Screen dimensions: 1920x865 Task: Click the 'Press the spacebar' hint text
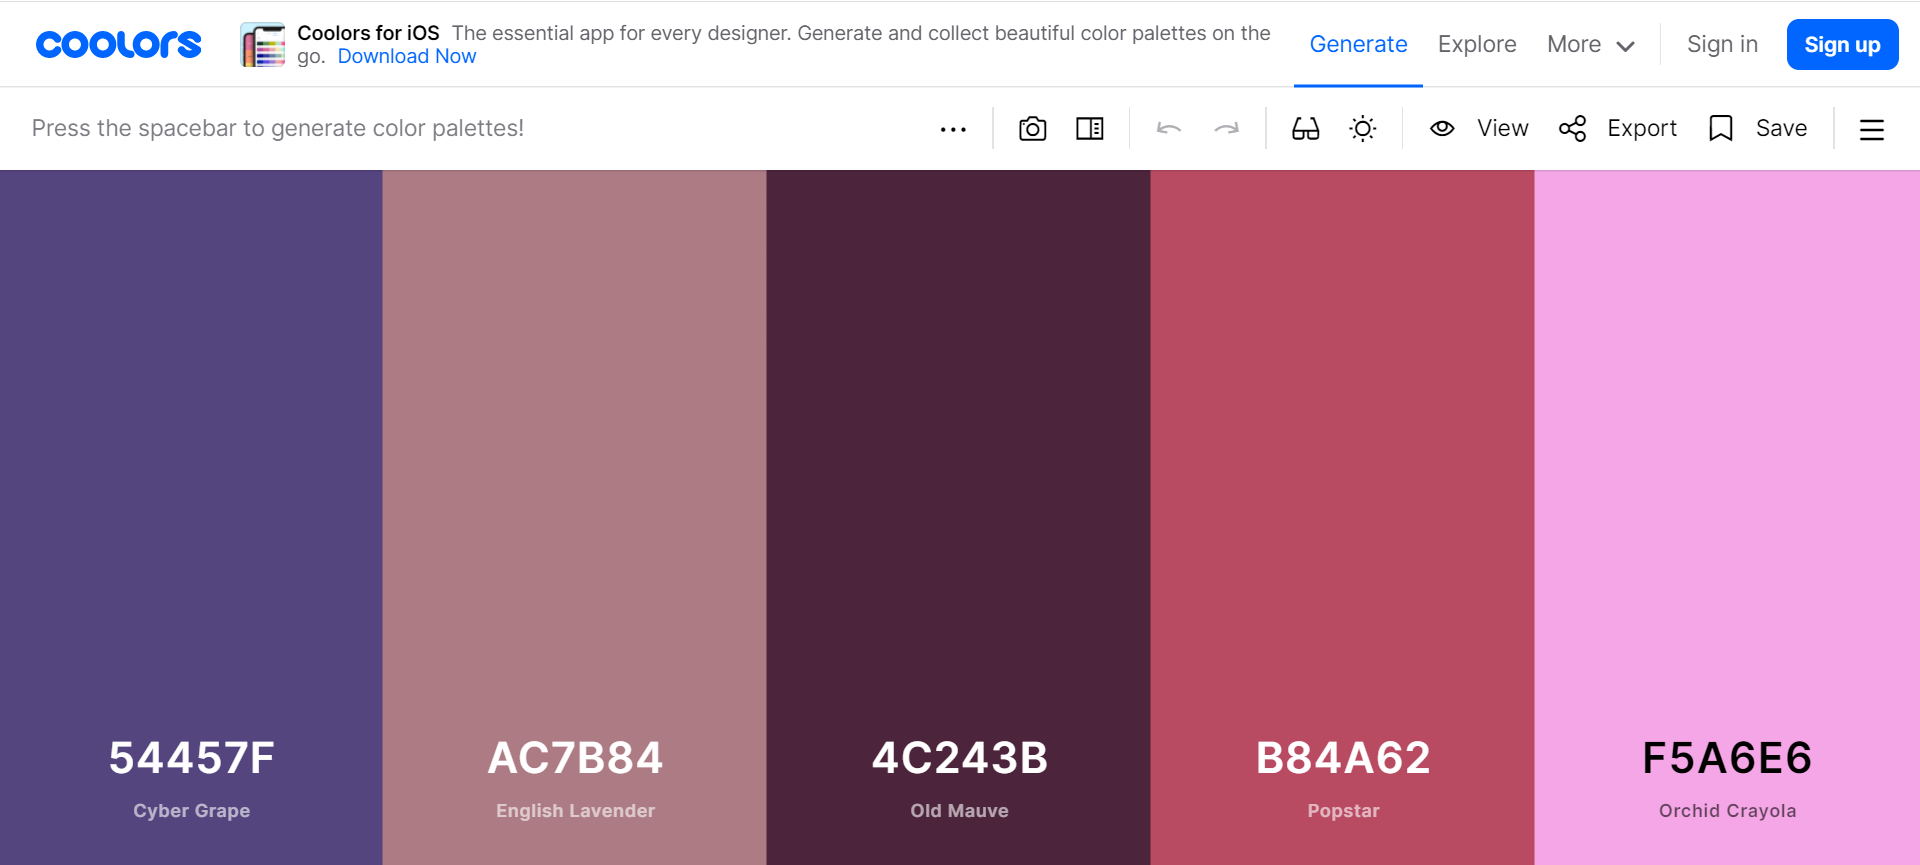(x=278, y=129)
